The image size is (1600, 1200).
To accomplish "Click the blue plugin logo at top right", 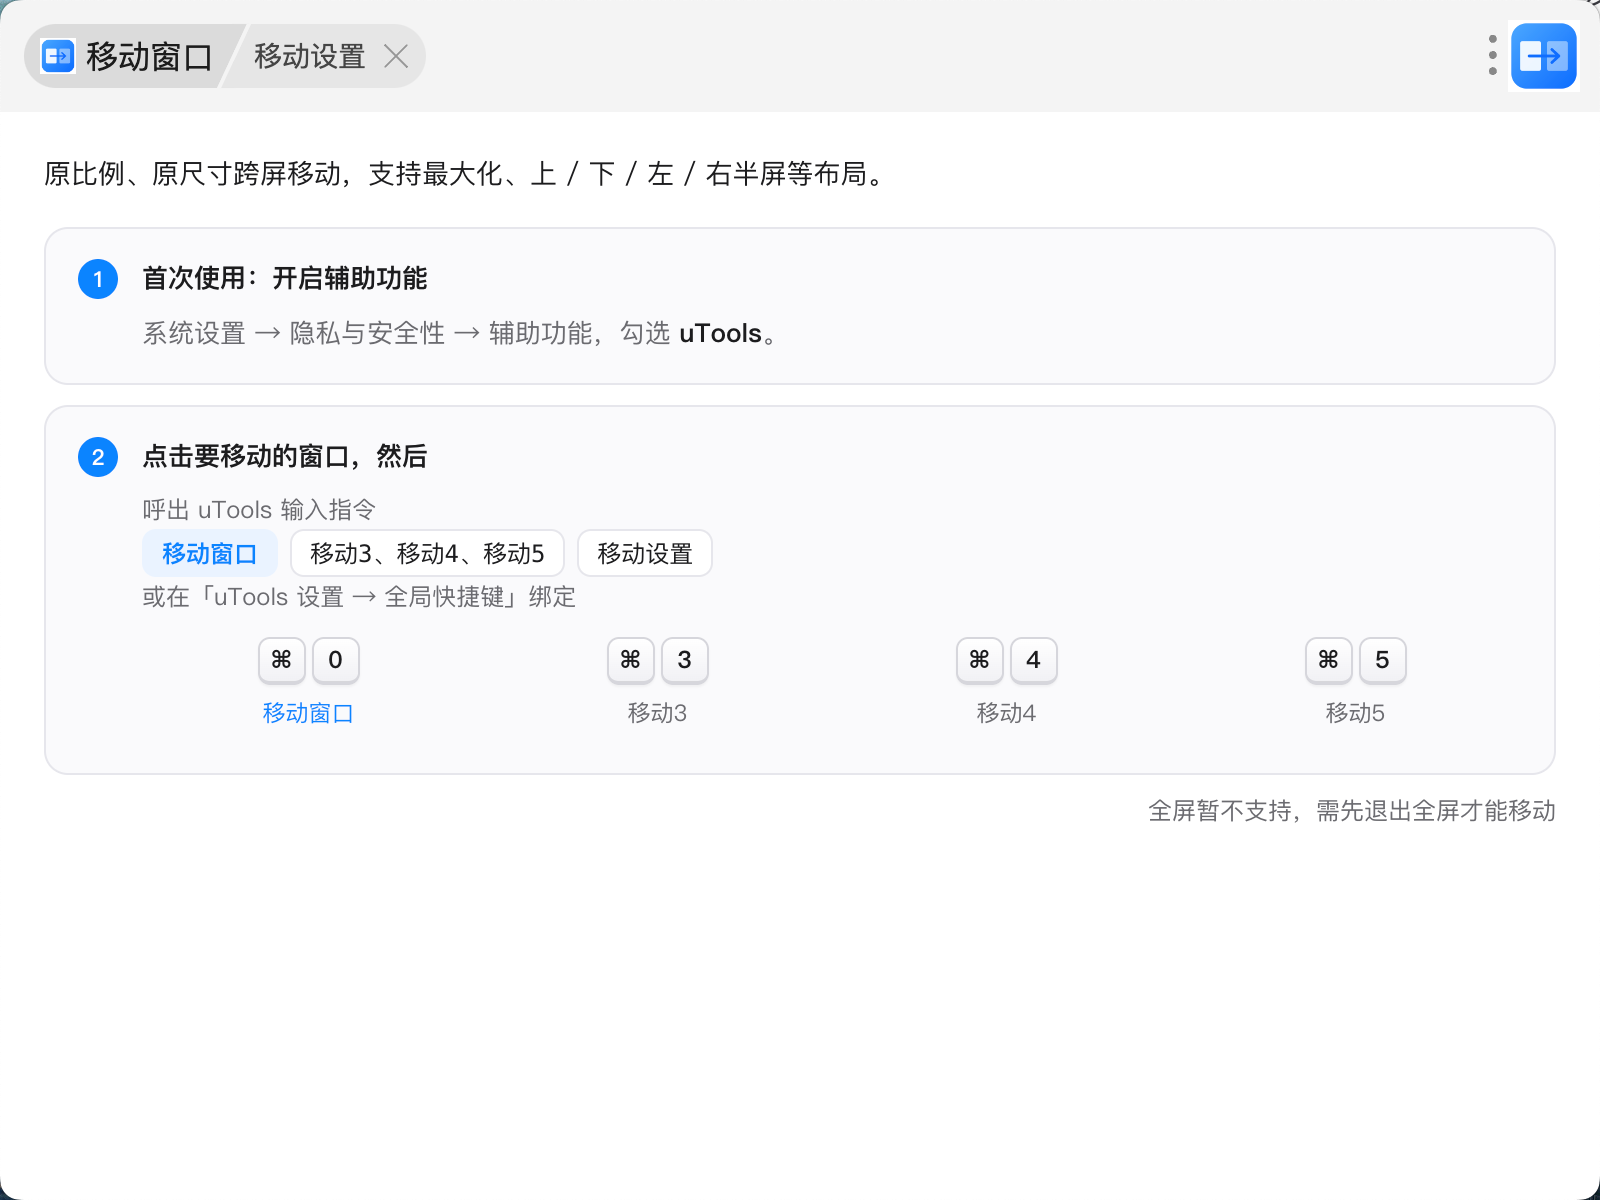I will (1543, 56).
